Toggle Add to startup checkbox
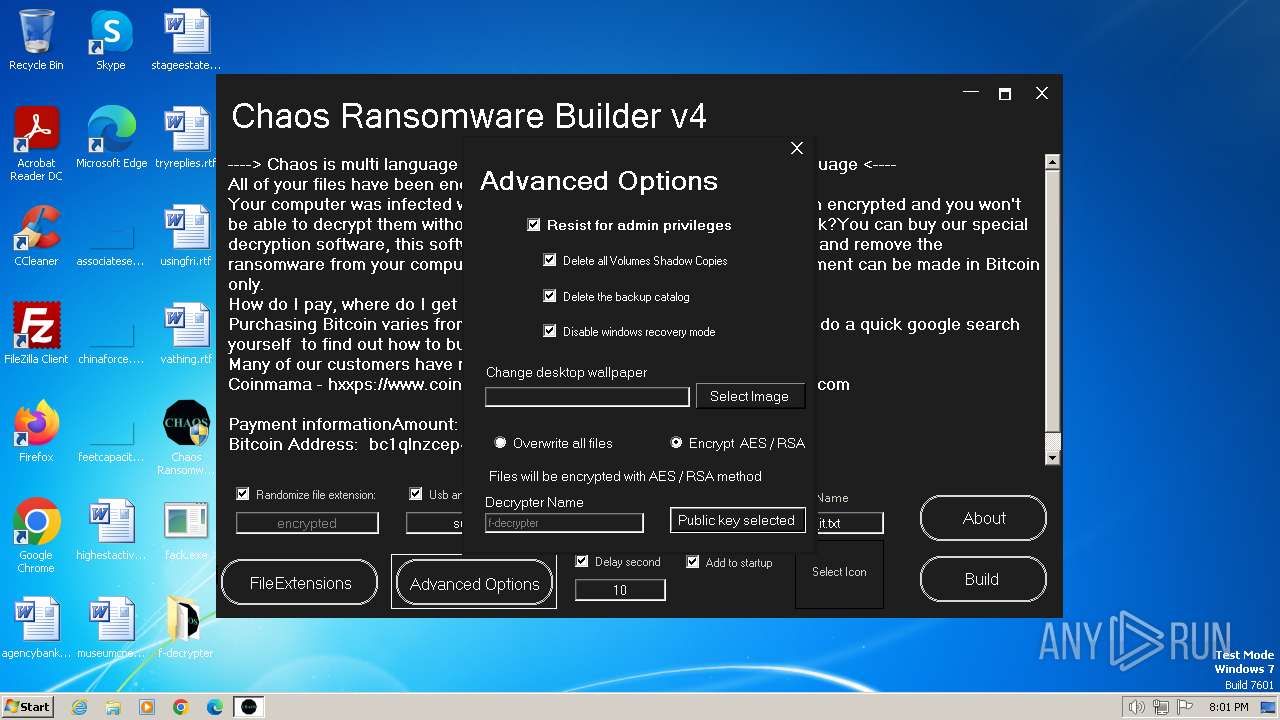The image size is (1280, 720). [x=692, y=562]
